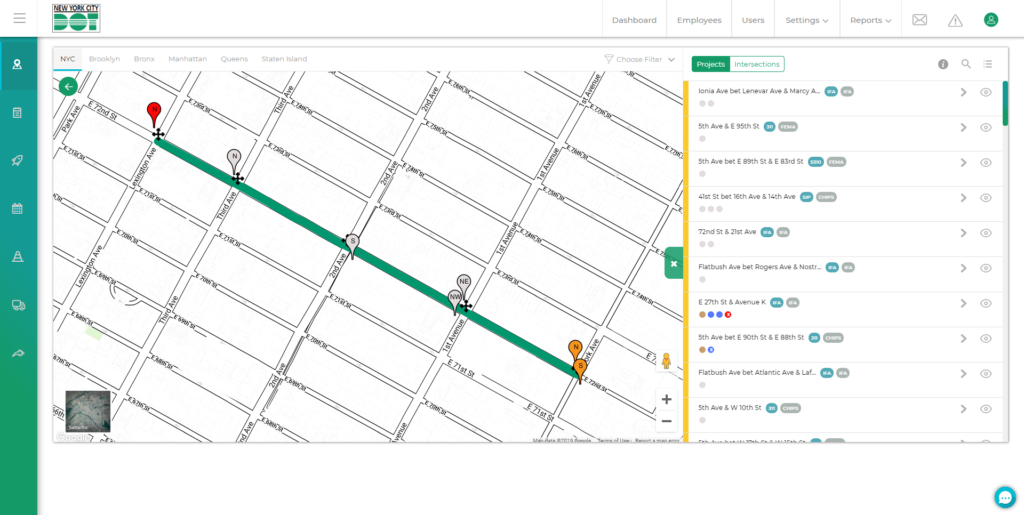Switch to the Intersections view
The image size is (1024, 515).
click(756, 64)
